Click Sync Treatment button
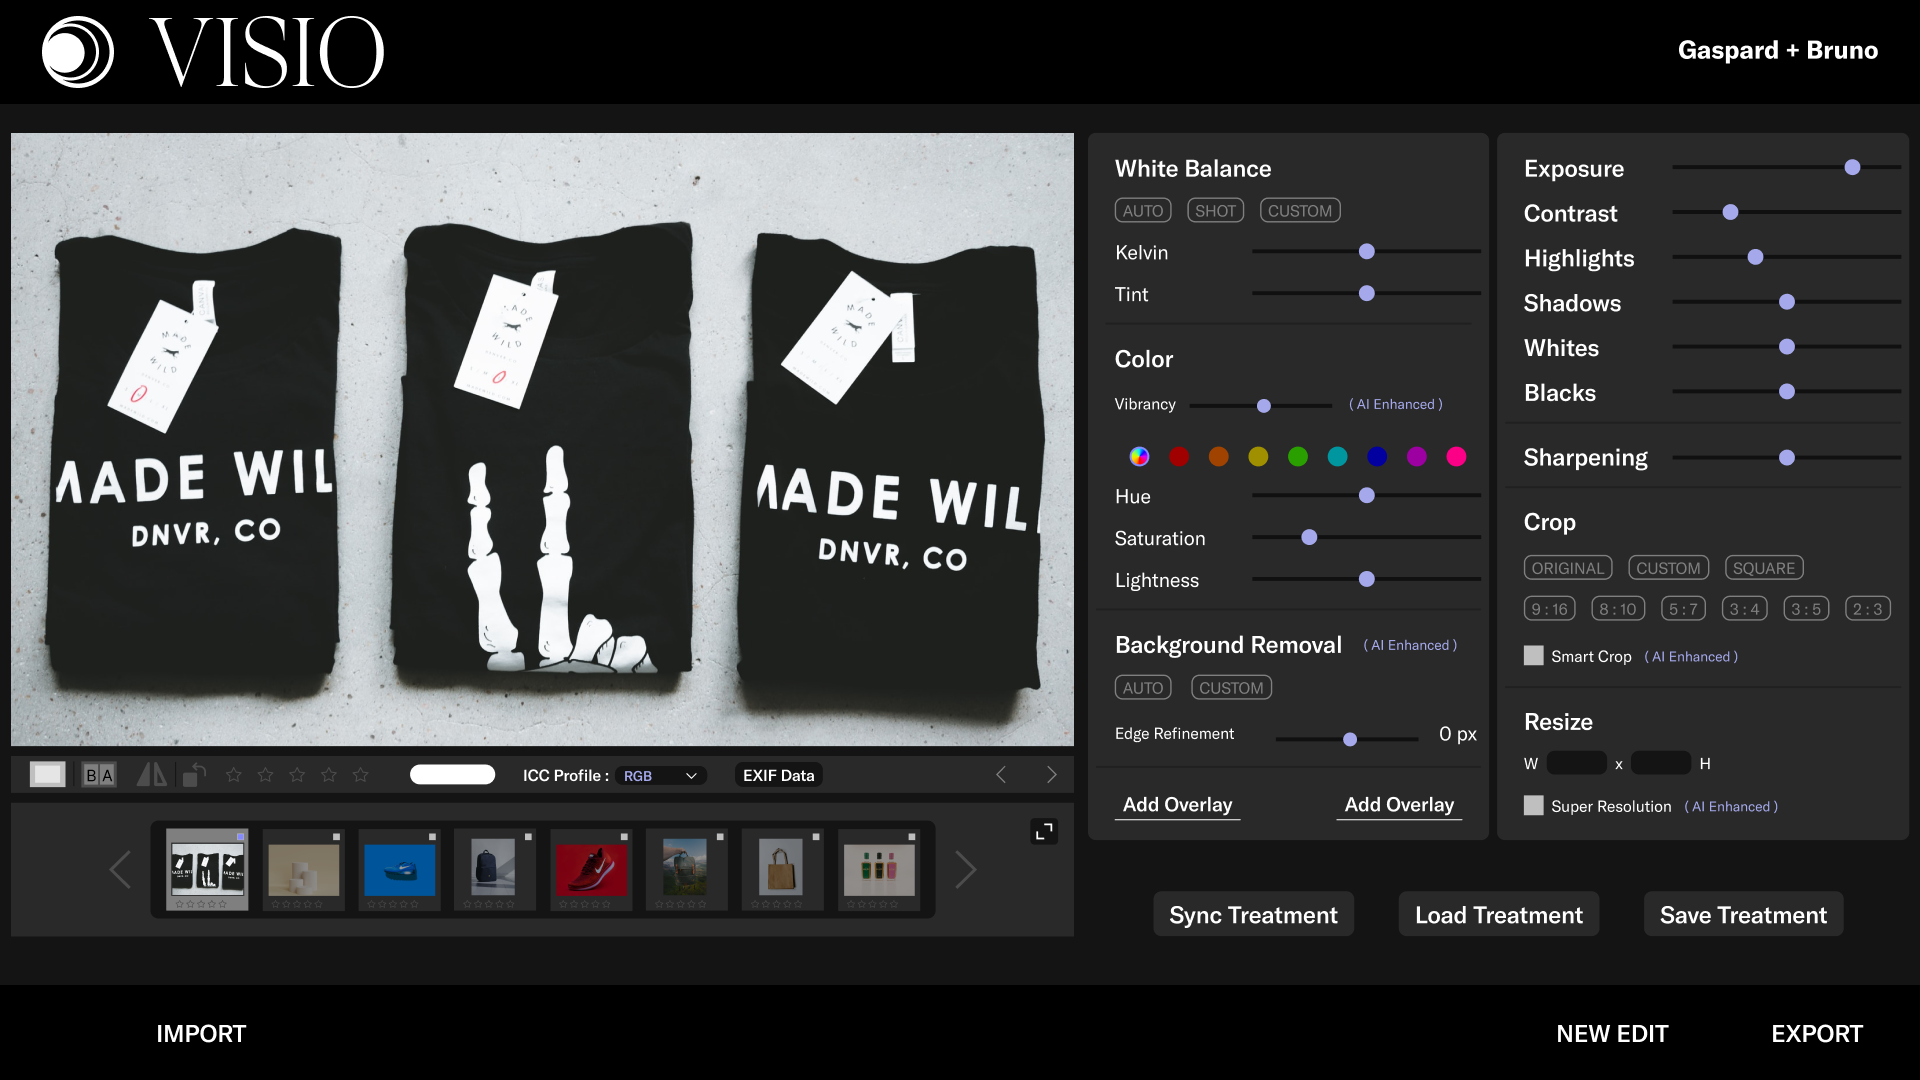1920x1080 pixels. pos(1253,915)
